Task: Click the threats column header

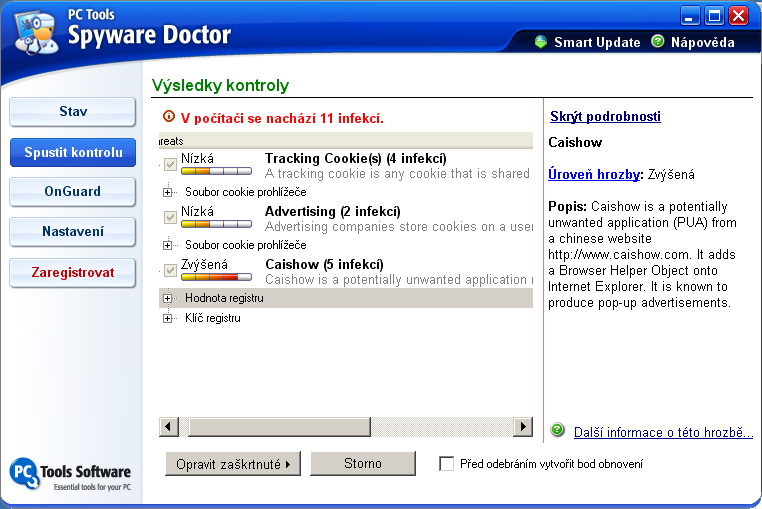Action: pos(346,140)
